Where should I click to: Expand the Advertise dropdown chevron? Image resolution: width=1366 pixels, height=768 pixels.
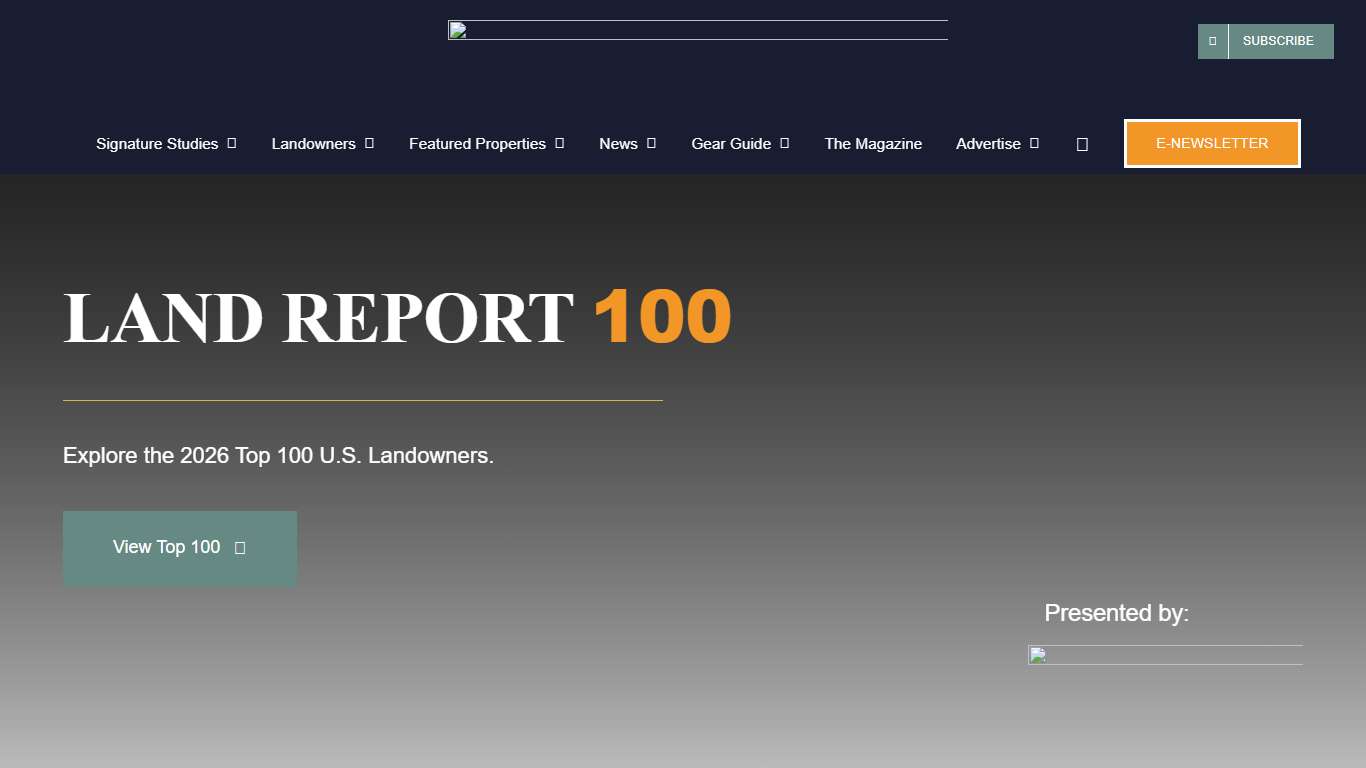tap(1033, 143)
